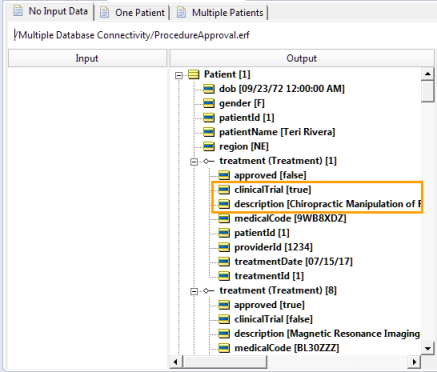Click the Patient [1] entity icon
Image resolution: width=437 pixels, height=372 pixels.
[x=194, y=74]
